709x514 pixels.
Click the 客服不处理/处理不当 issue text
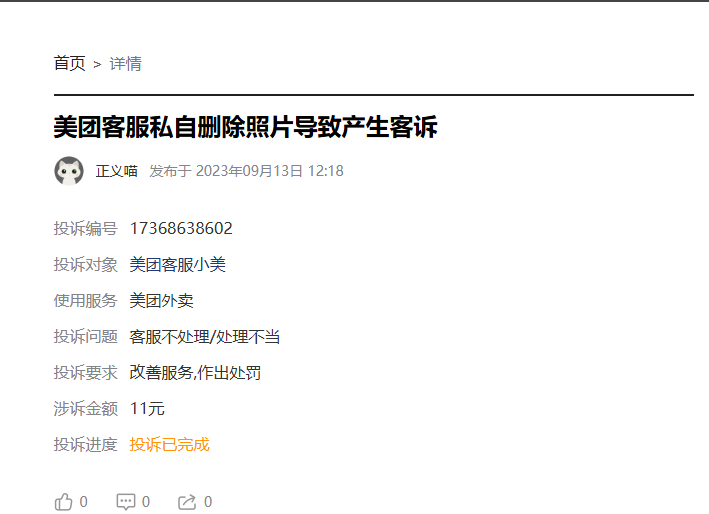[204, 337]
